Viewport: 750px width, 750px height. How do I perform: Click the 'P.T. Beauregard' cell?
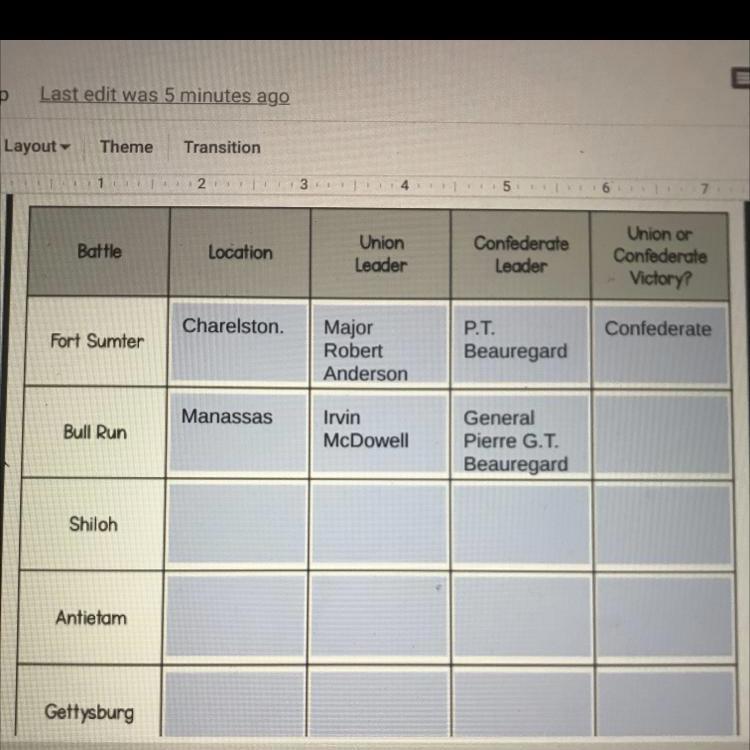[x=521, y=345]
